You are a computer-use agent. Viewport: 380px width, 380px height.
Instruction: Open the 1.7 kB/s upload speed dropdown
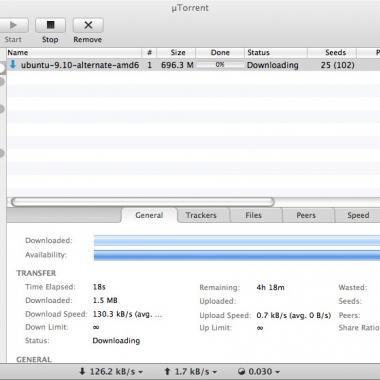coord(190,371)
